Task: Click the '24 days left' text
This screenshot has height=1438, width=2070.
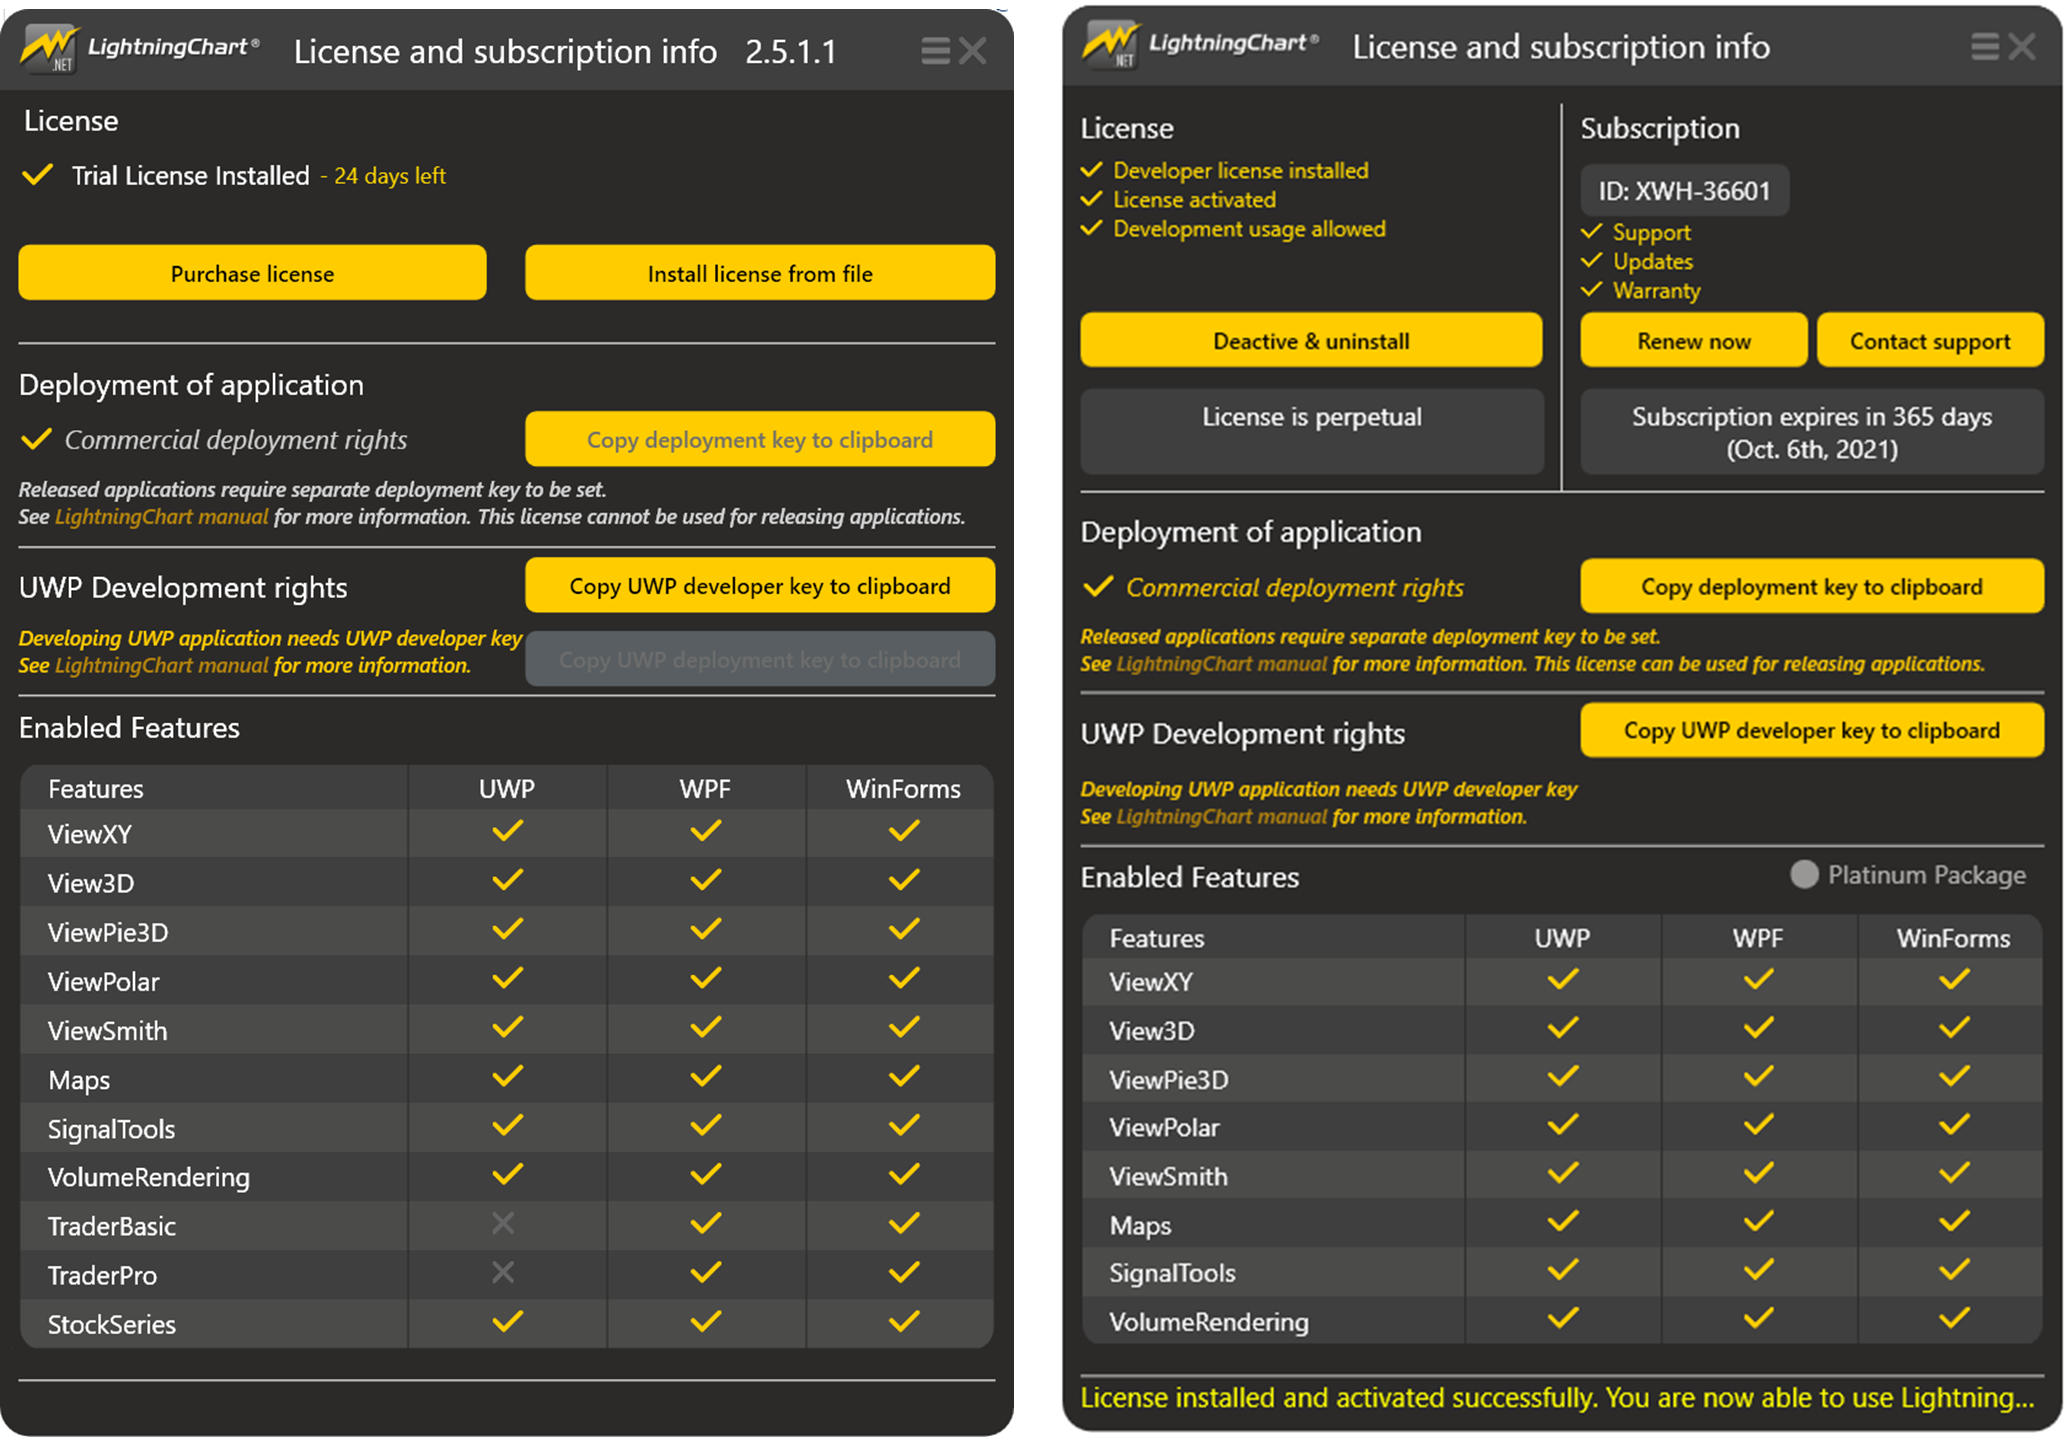Action: coord(390,176)
